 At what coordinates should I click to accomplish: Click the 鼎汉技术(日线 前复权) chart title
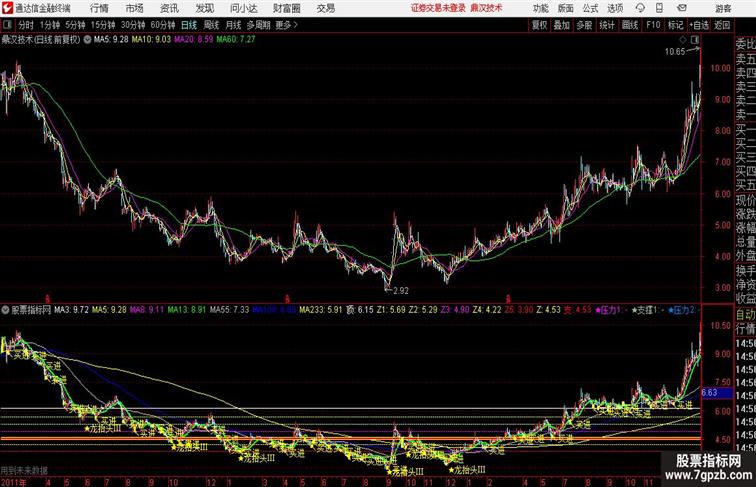[x=40, y=40]
